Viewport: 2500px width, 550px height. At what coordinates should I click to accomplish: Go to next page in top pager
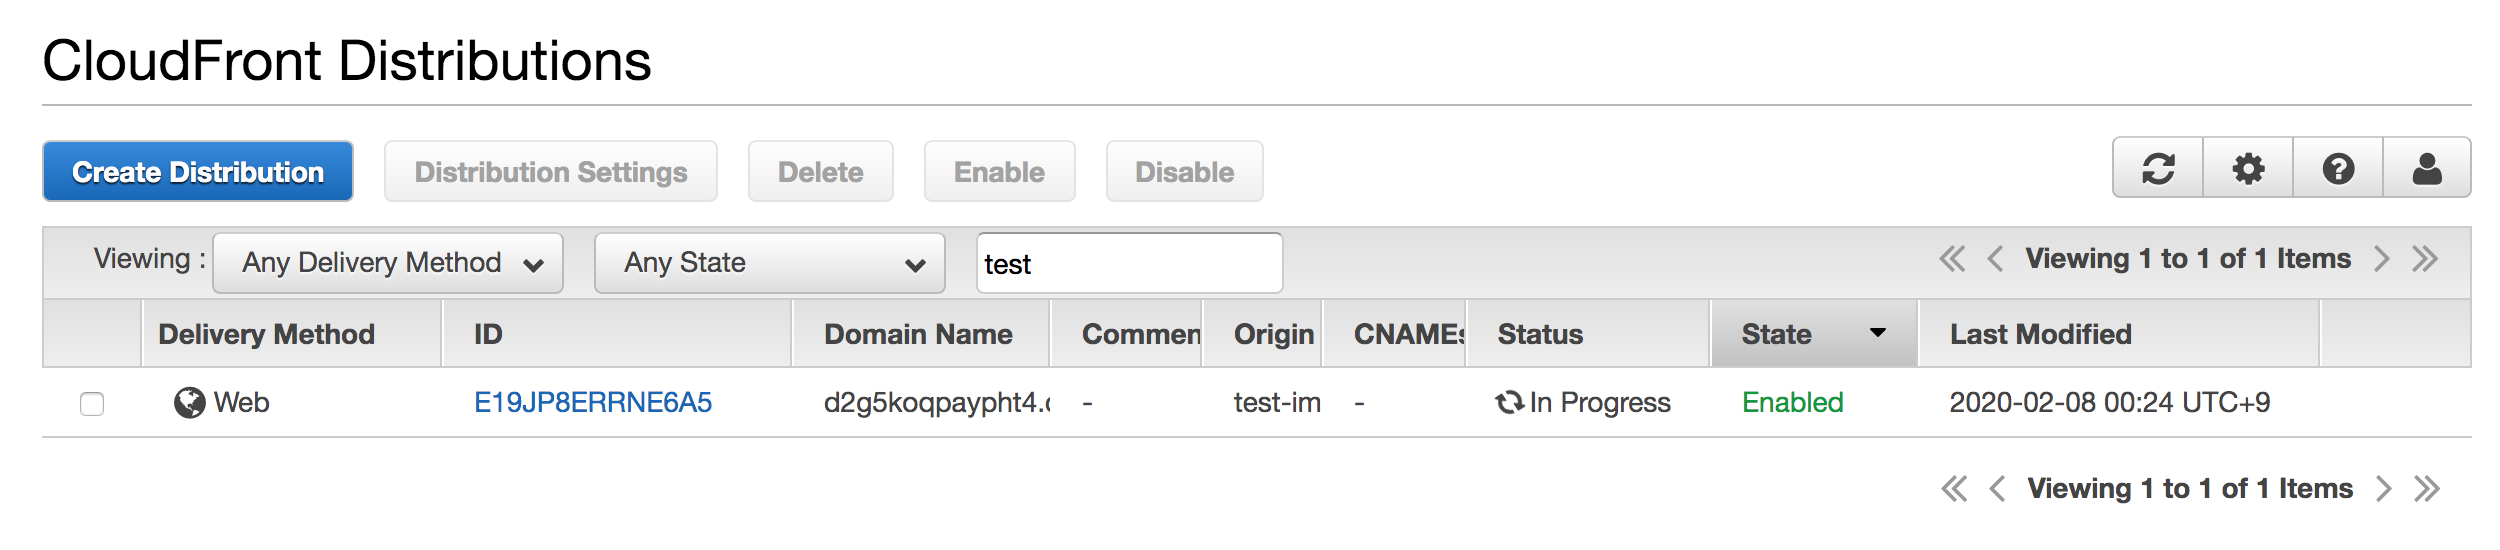coord(2382,259)
